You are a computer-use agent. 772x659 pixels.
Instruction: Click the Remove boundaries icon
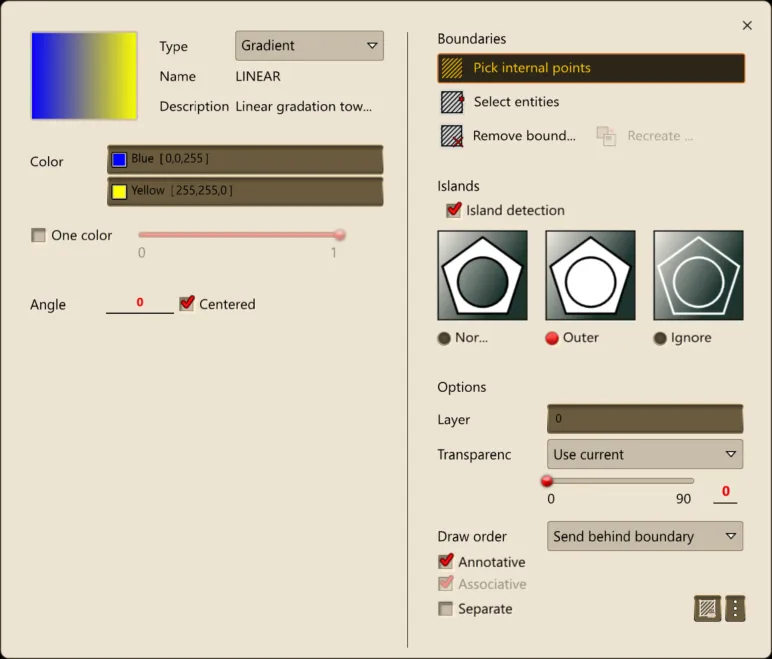pyautogui.click(x=453, y=136)
